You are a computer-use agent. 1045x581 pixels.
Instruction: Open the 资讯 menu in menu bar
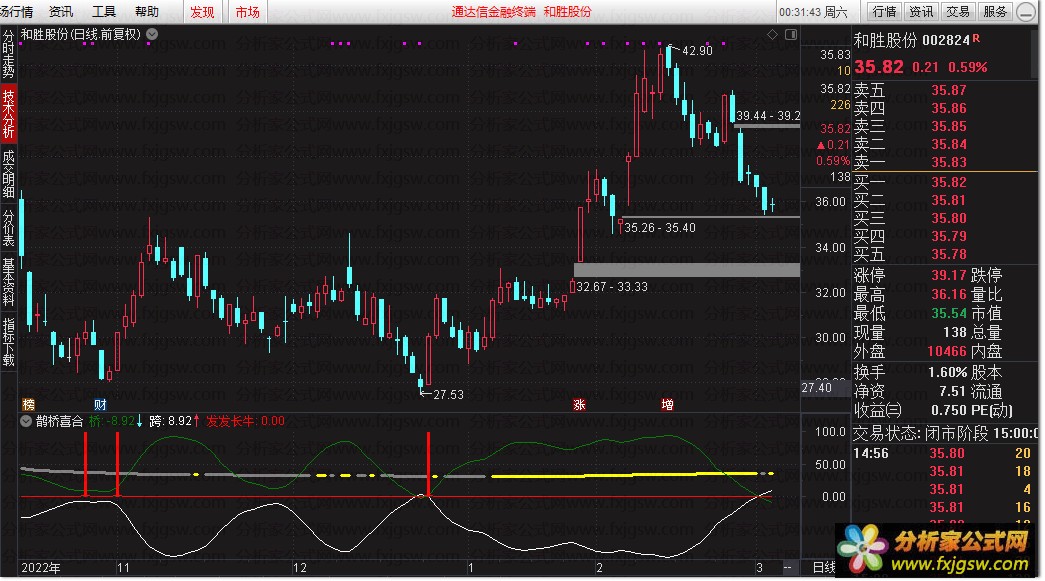coord(61,11)
